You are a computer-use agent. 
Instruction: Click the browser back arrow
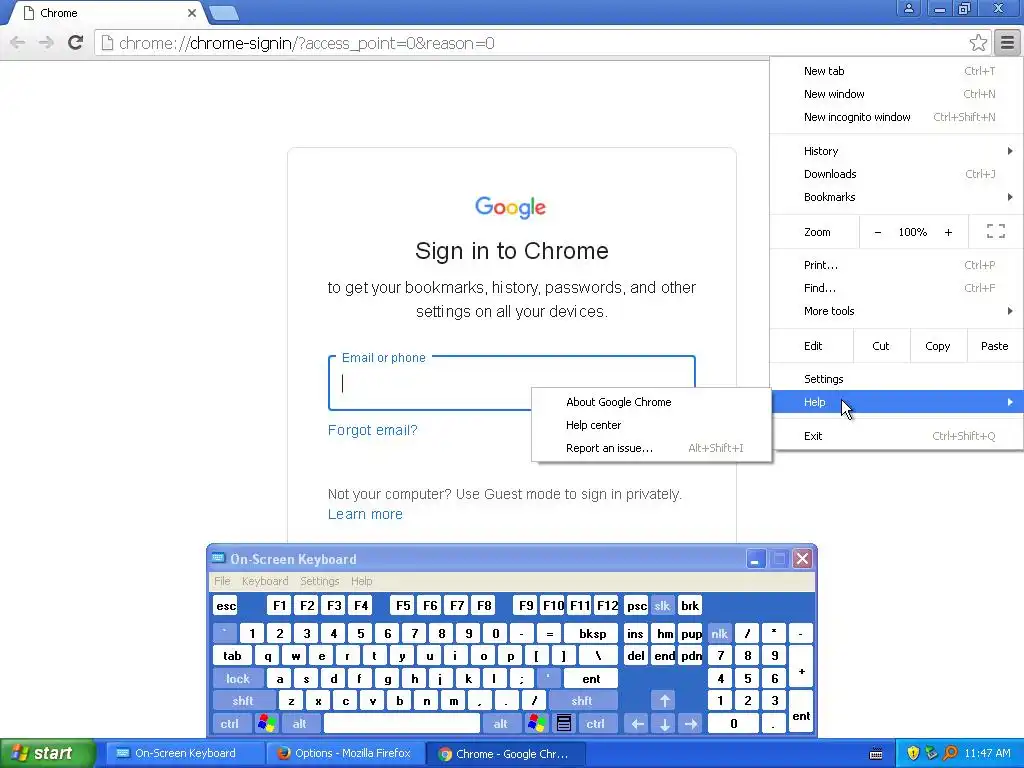click(x=18, y=43)
